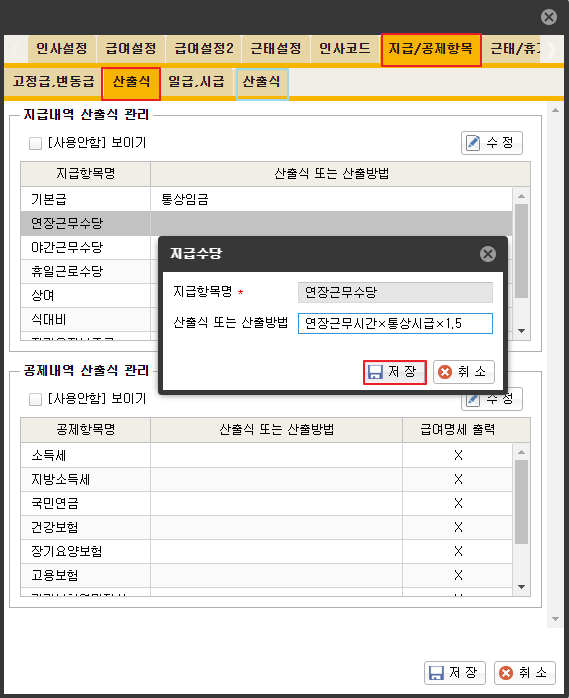Click up arrow of 공제항목 list scrollbar
Viewport: 569px width, 698px height.
pos(521,451)
